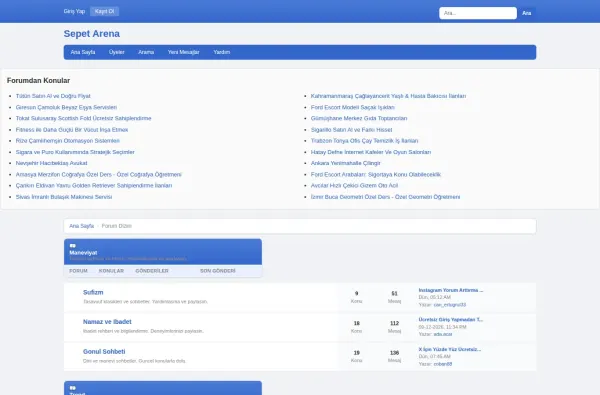
Task: Open Ford Escort Arabaları Sigortaya topic
Action: 376,175
